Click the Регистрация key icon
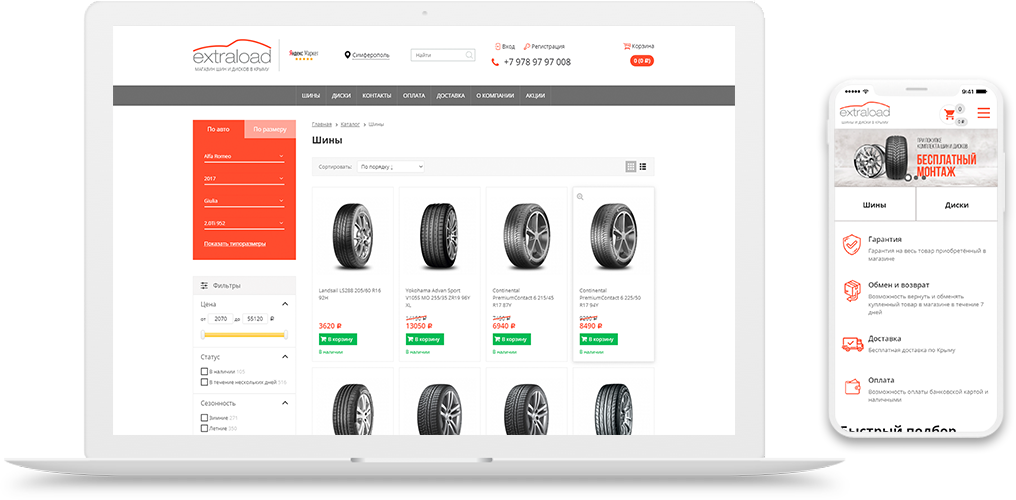The height and width of the screenshot is (500, 1016). [527, 47]
